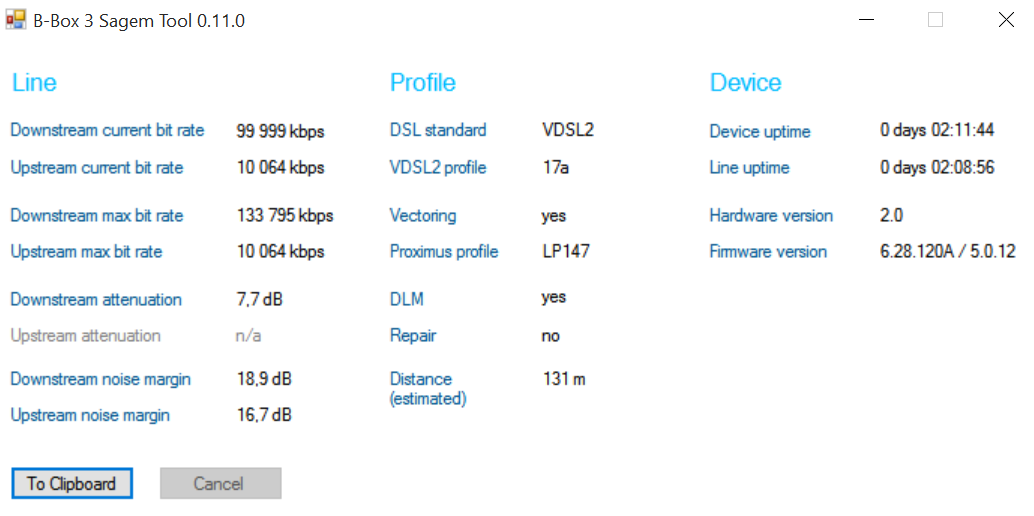Click the Downstream attenuation label
This screenshot has height=516, width=1034.
[96, 300]
